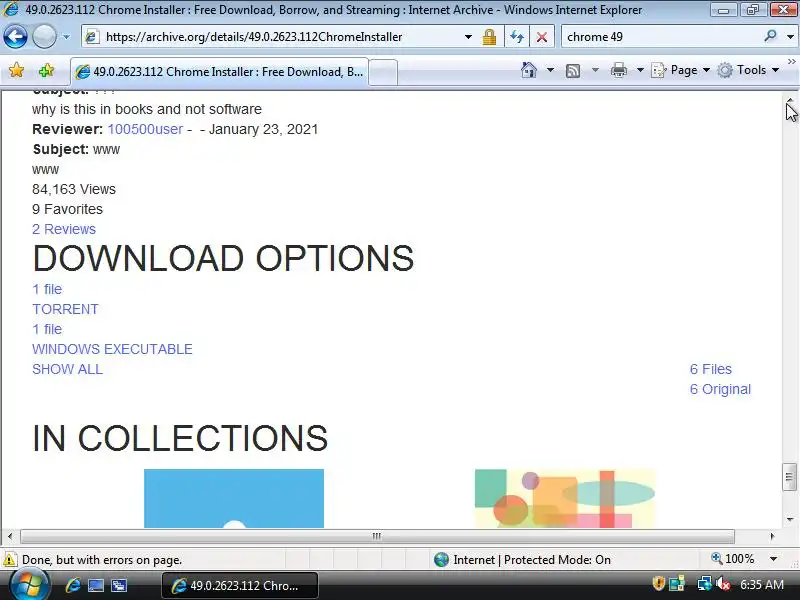The image size is (800, 600).
Task: Click the Back navigation arrow
Action: point(15,37)
